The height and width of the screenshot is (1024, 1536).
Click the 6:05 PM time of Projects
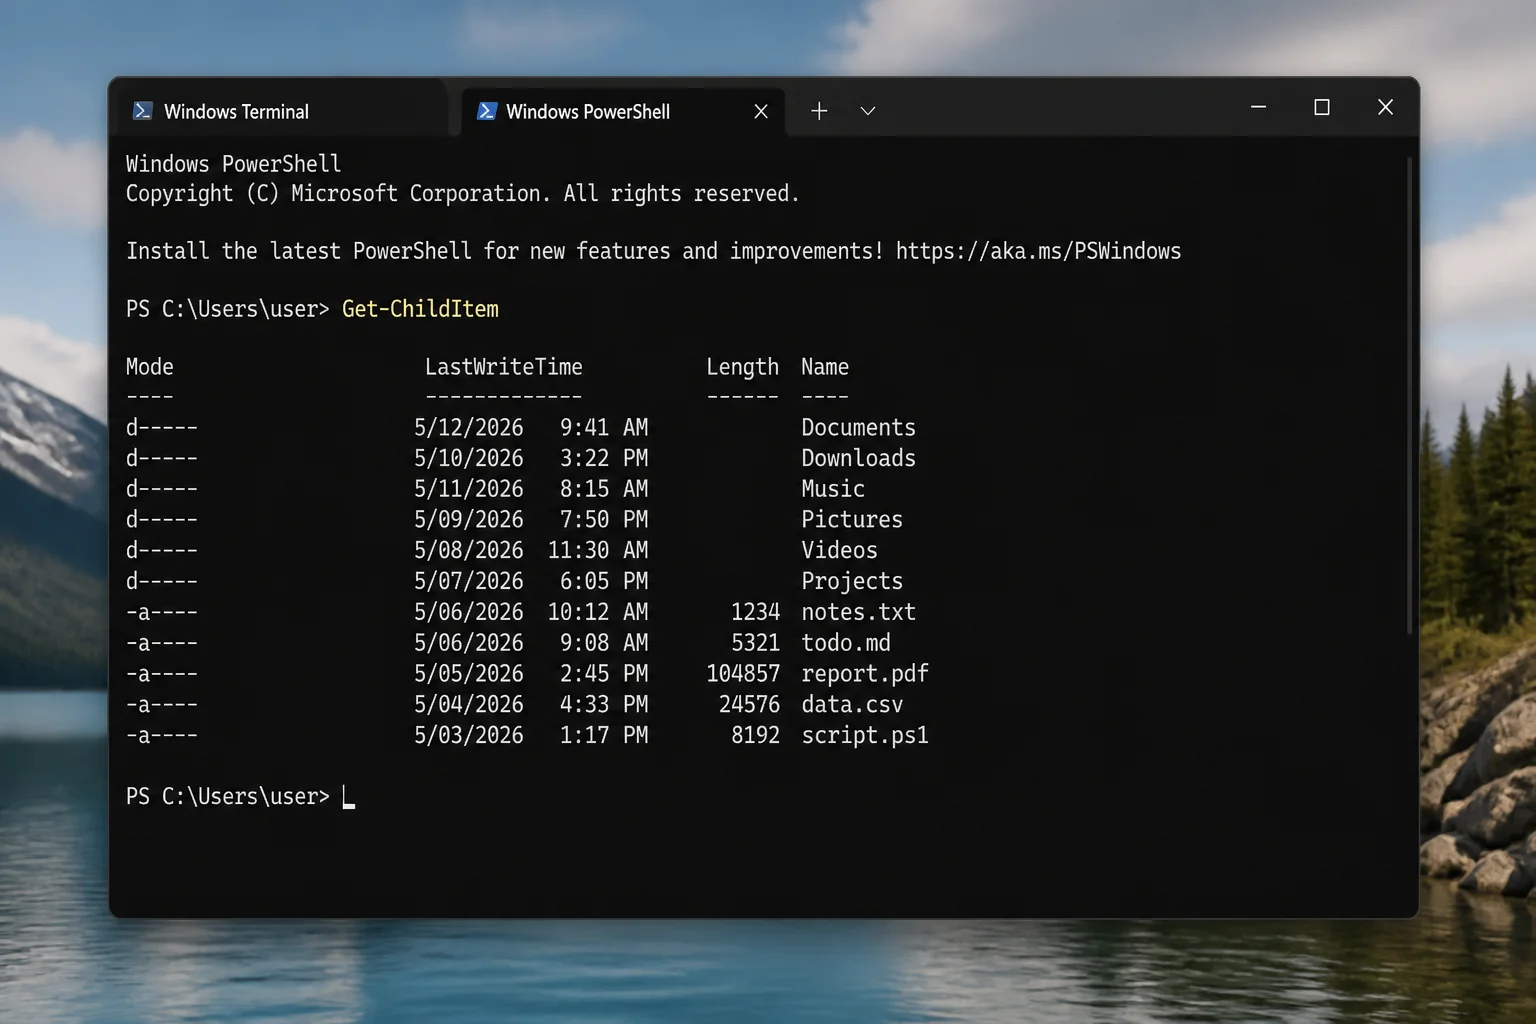point(604,582)
